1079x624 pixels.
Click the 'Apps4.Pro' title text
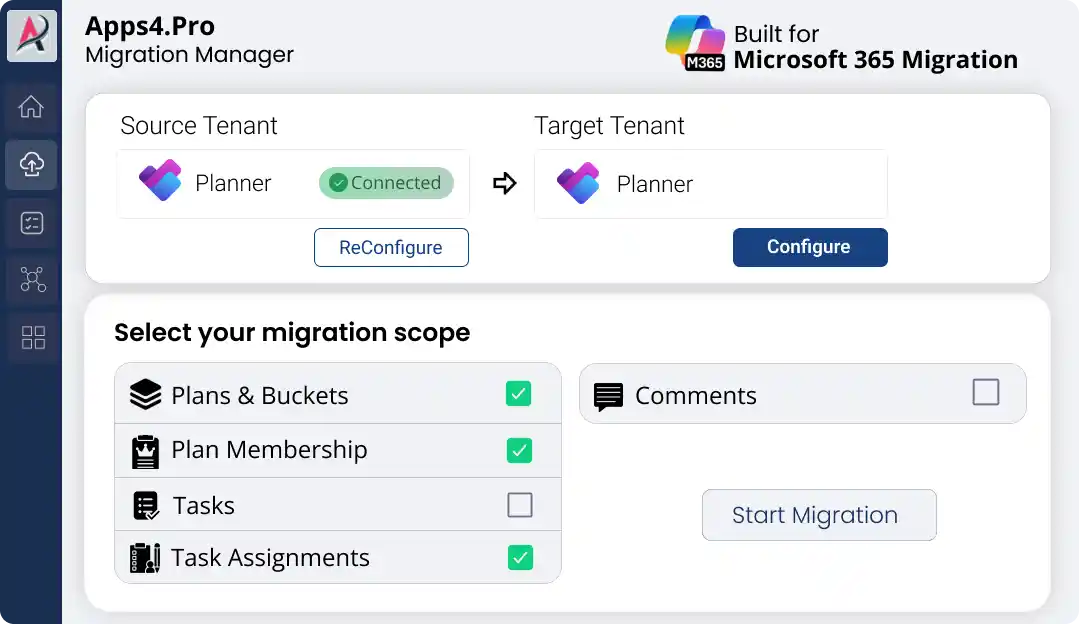point(150,26)
